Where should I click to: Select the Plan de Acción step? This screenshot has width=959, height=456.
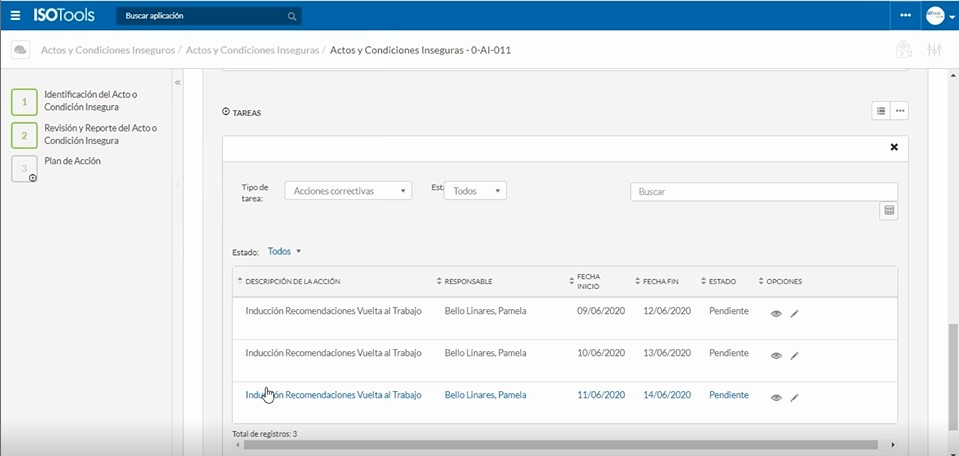(x=72, y=161)
